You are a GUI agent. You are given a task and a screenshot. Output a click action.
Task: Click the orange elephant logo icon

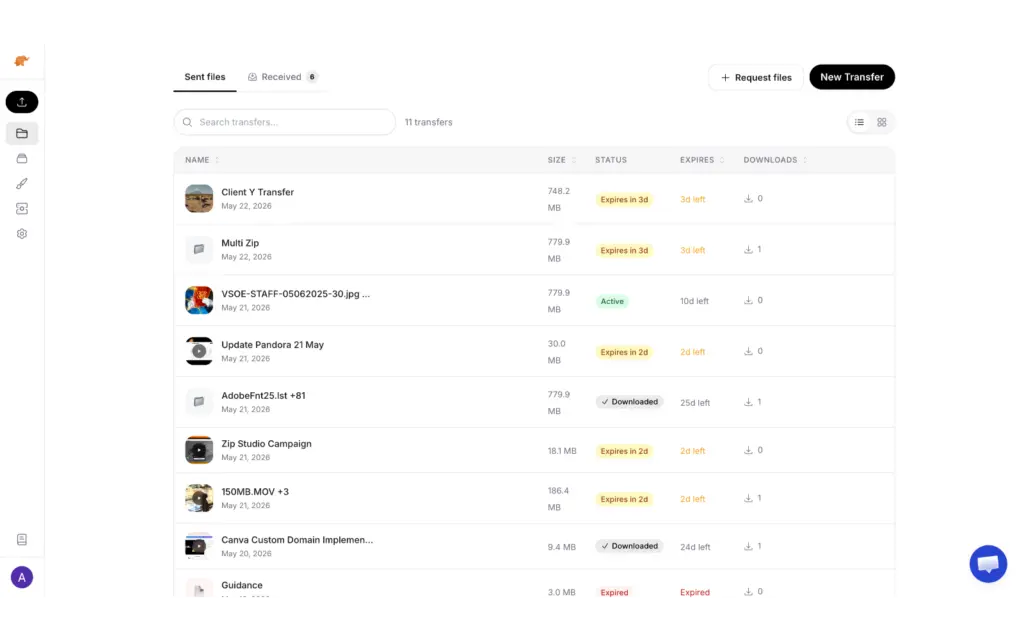22,61
